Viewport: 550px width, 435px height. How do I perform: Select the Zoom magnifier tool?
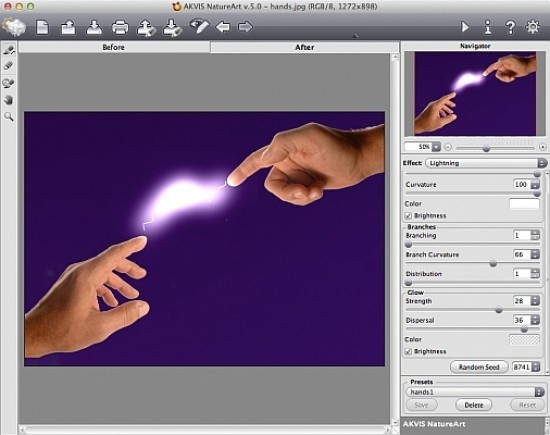[9, 117]
